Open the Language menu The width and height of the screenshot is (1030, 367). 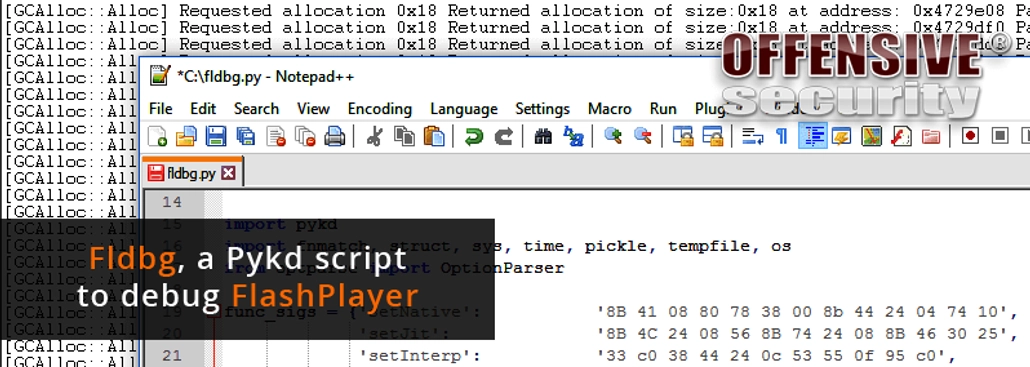(464, 109)
